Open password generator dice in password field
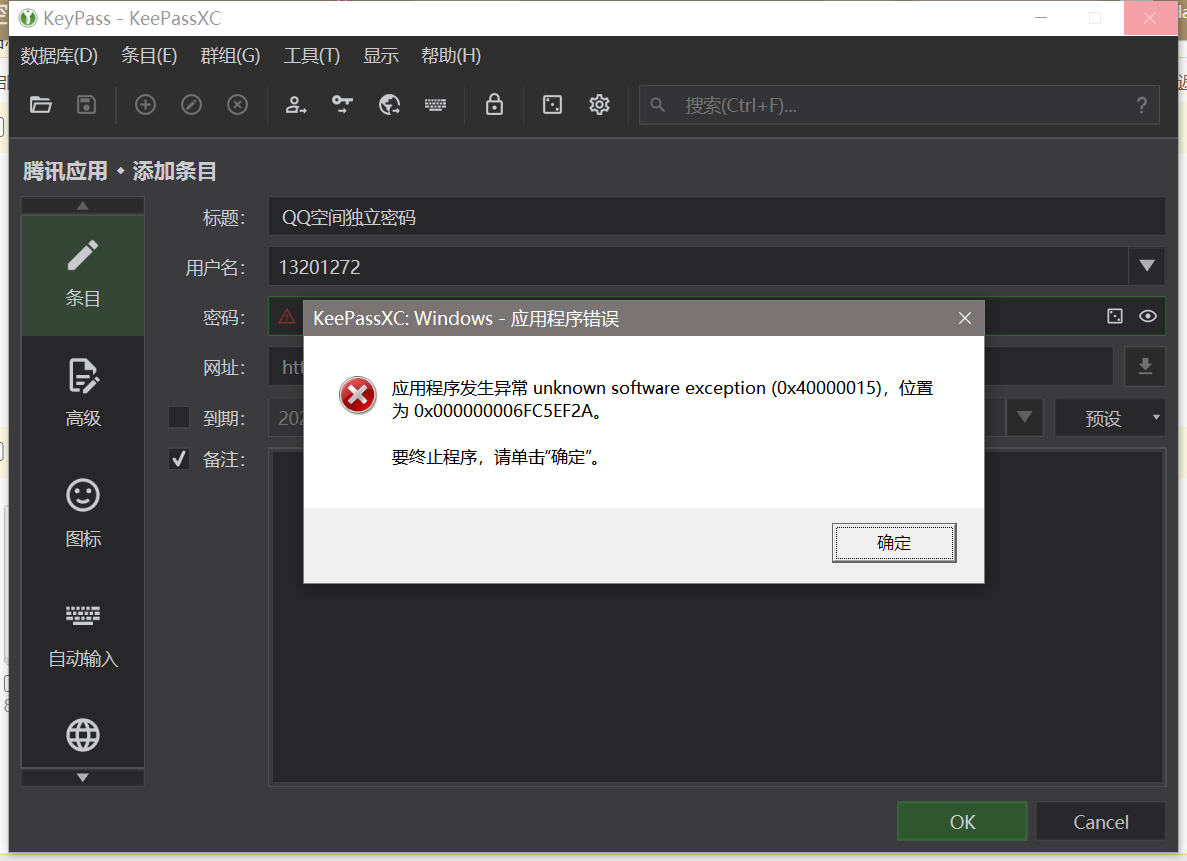The image size is (1187, 861). [1115, 316]
